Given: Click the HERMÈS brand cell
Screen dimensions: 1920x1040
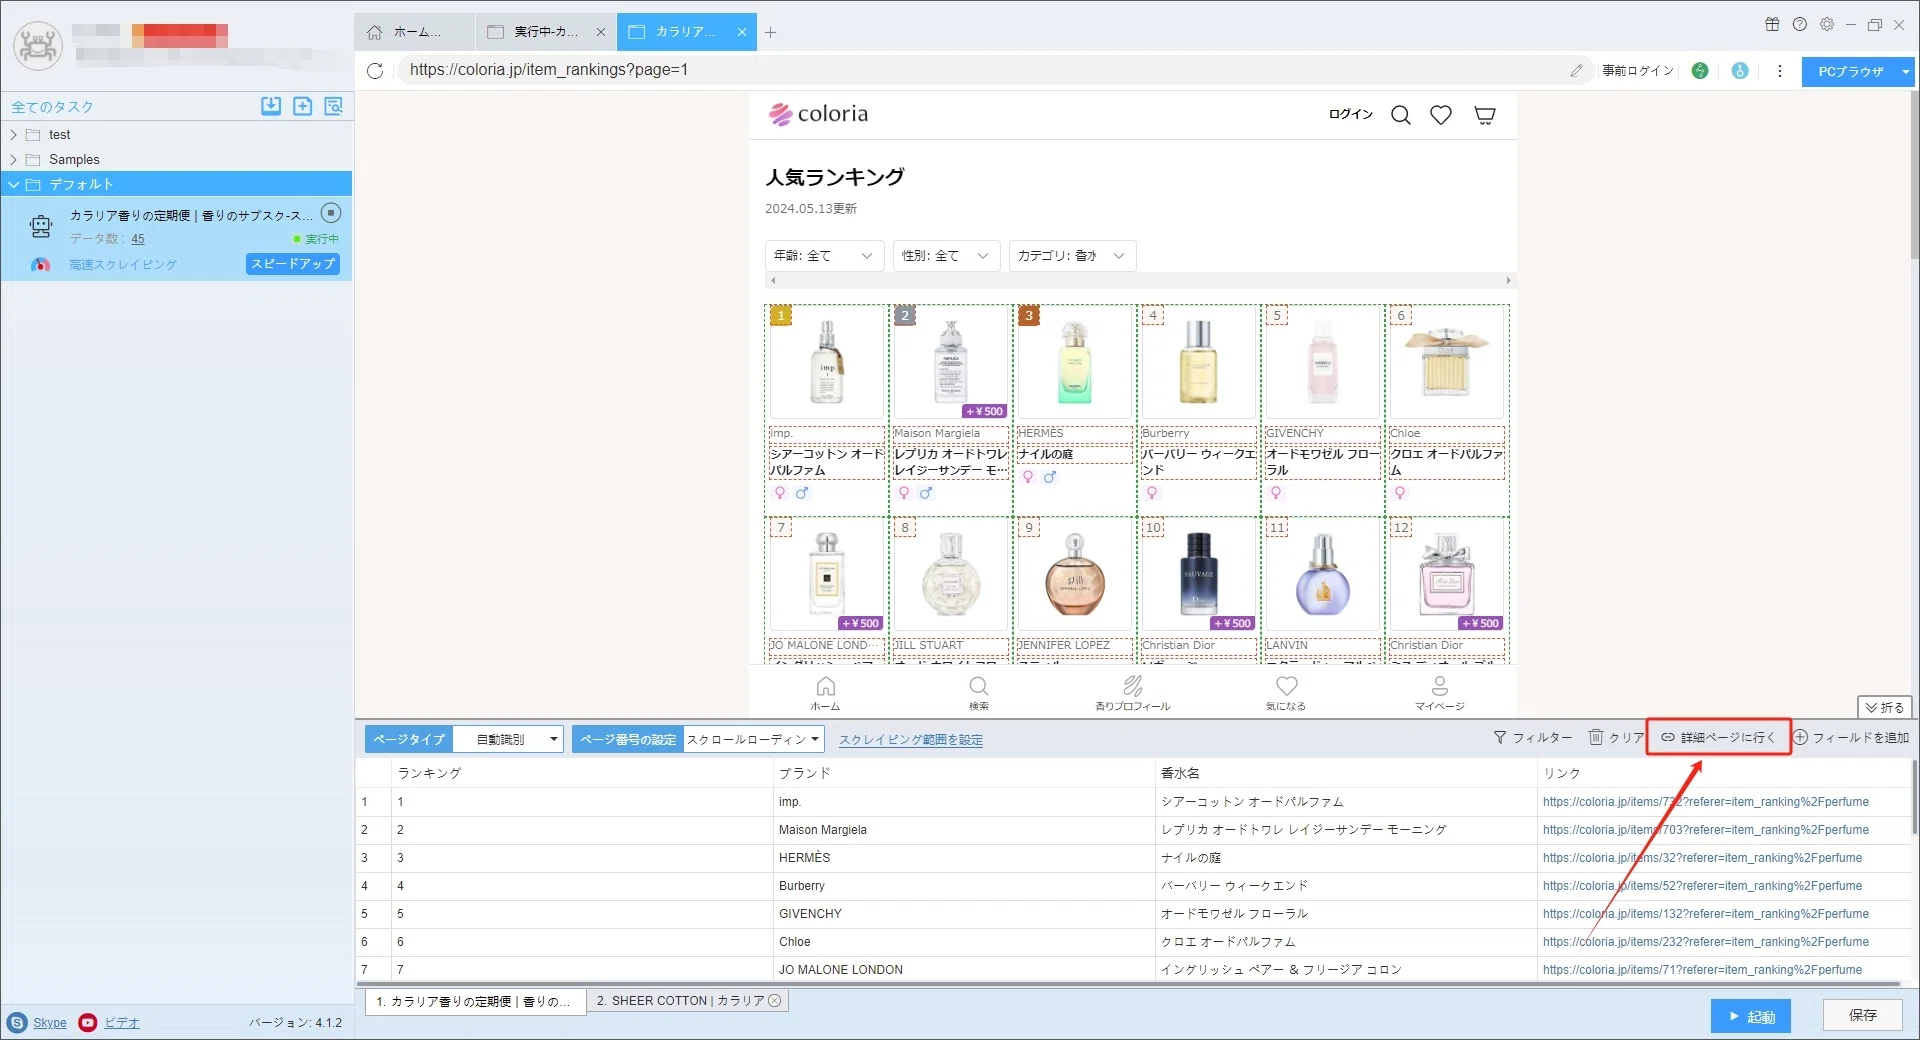Looking at the screenshot, I should coord(965,858).
